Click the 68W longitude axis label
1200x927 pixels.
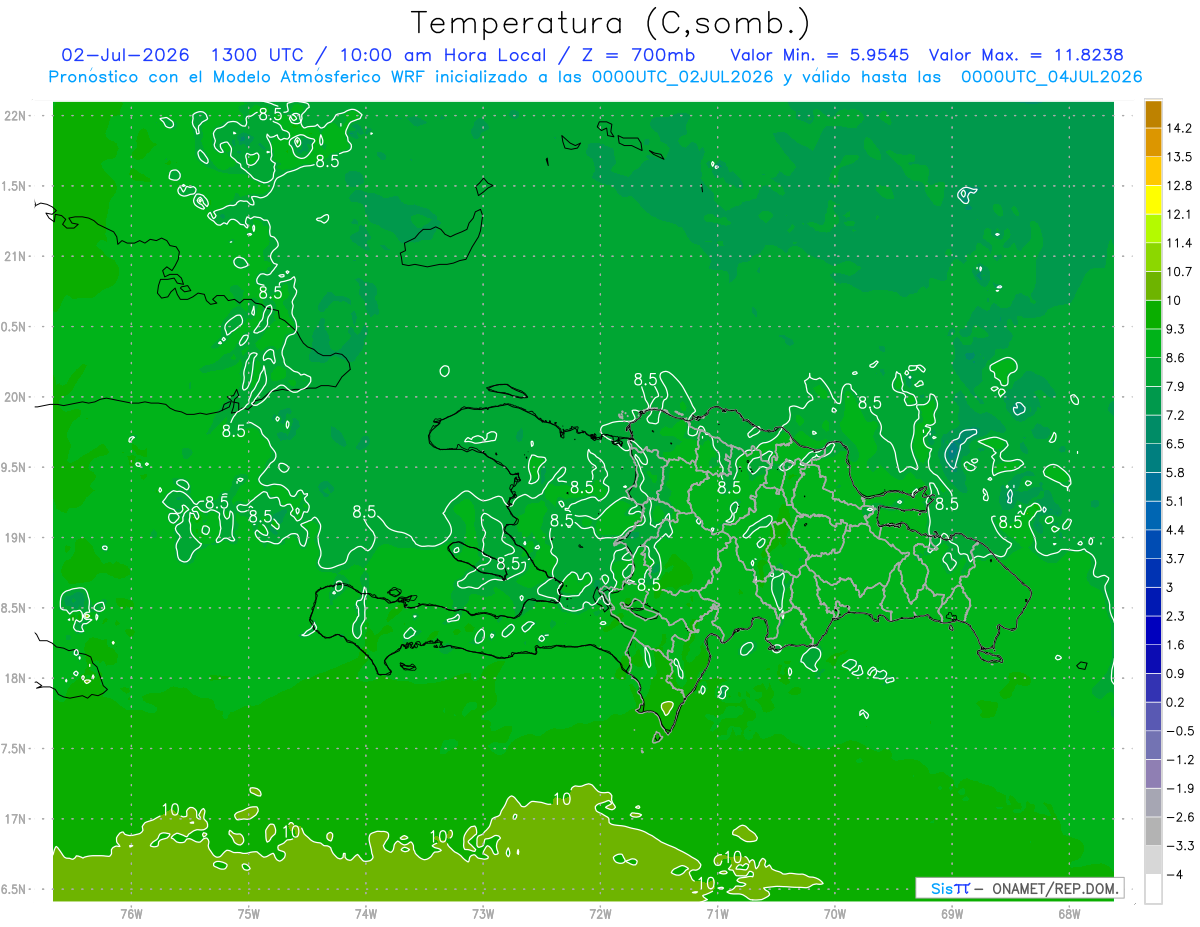pos(1069,914)
